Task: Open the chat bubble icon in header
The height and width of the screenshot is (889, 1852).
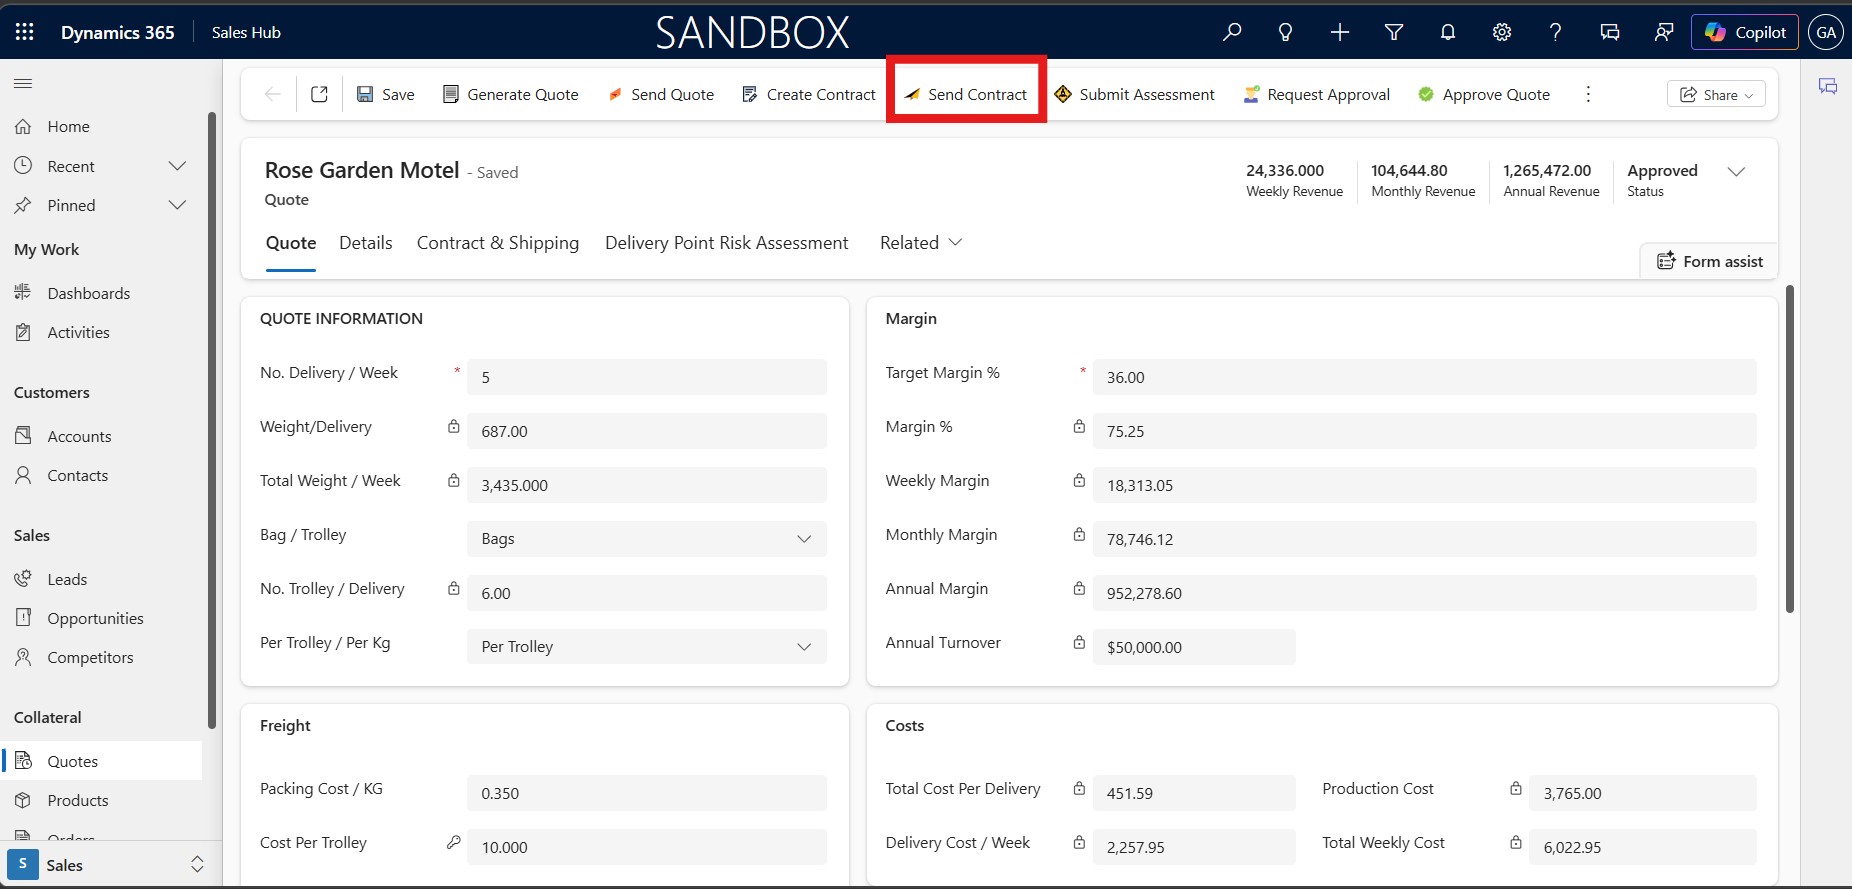Action: pos(1610,32)
